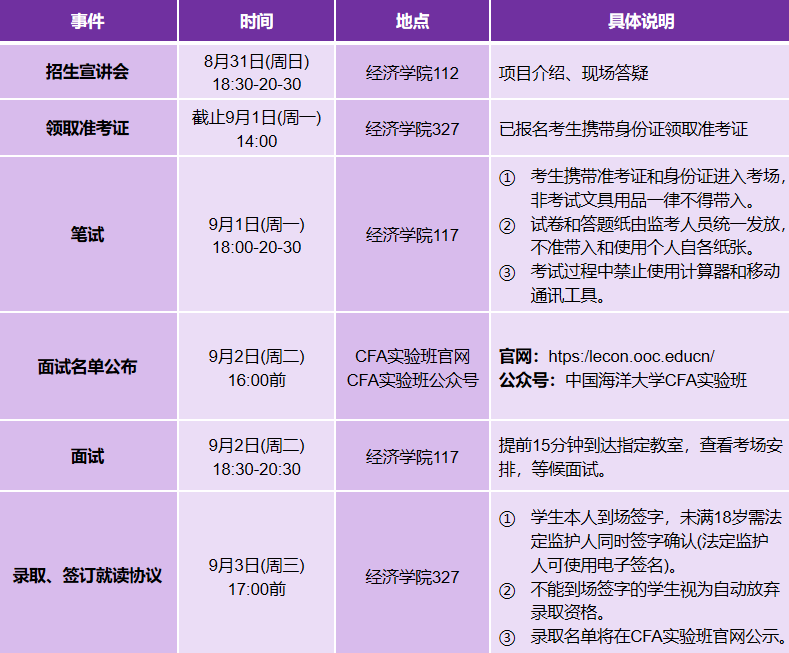Click the 时间 column header
789x653 pixels.
click(256, 21)
